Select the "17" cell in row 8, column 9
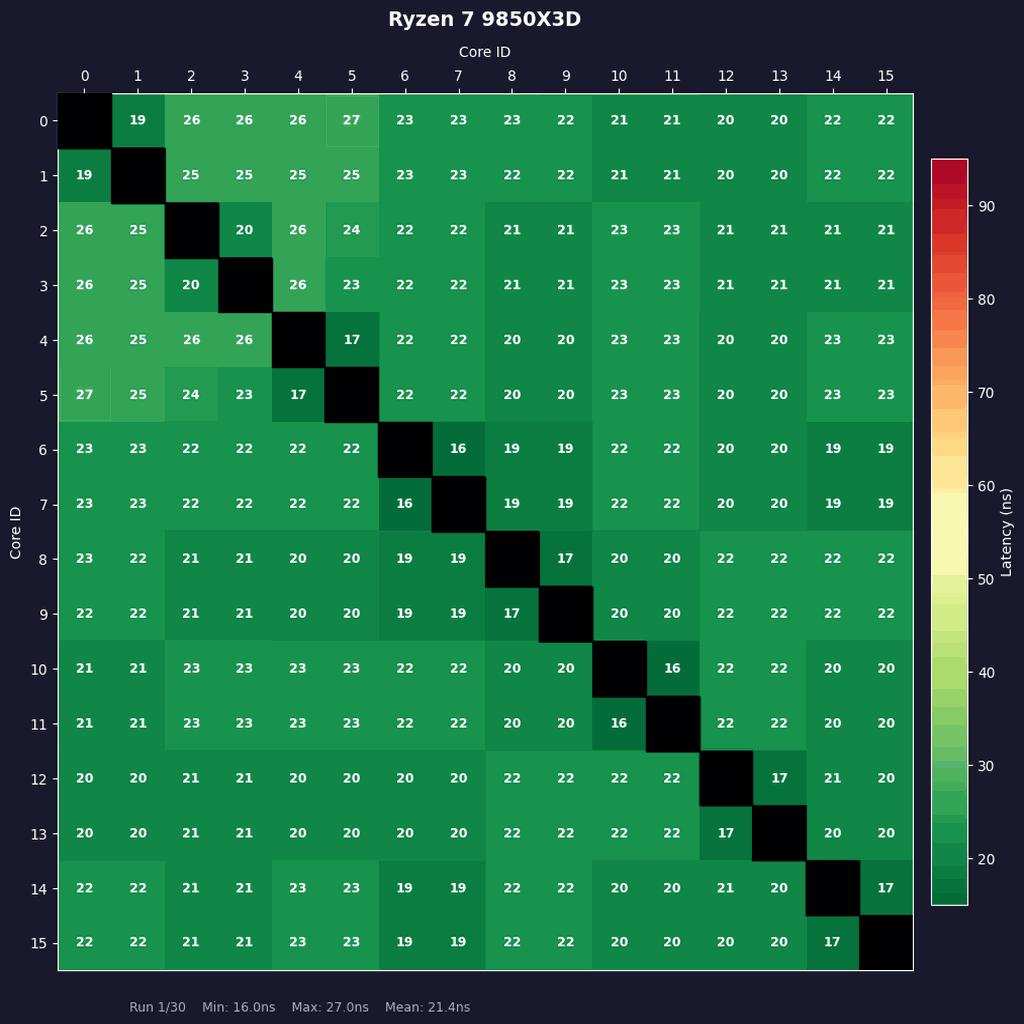 point(566,559)
